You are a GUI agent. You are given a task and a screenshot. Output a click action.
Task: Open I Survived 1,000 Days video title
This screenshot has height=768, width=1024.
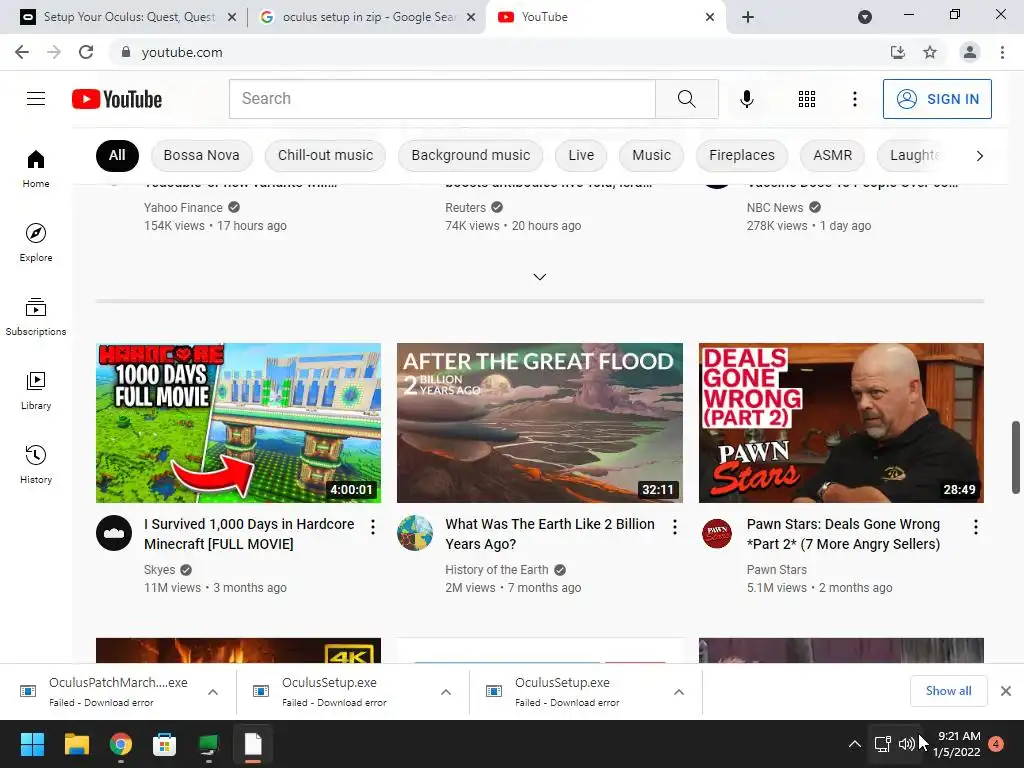[249, 534]
